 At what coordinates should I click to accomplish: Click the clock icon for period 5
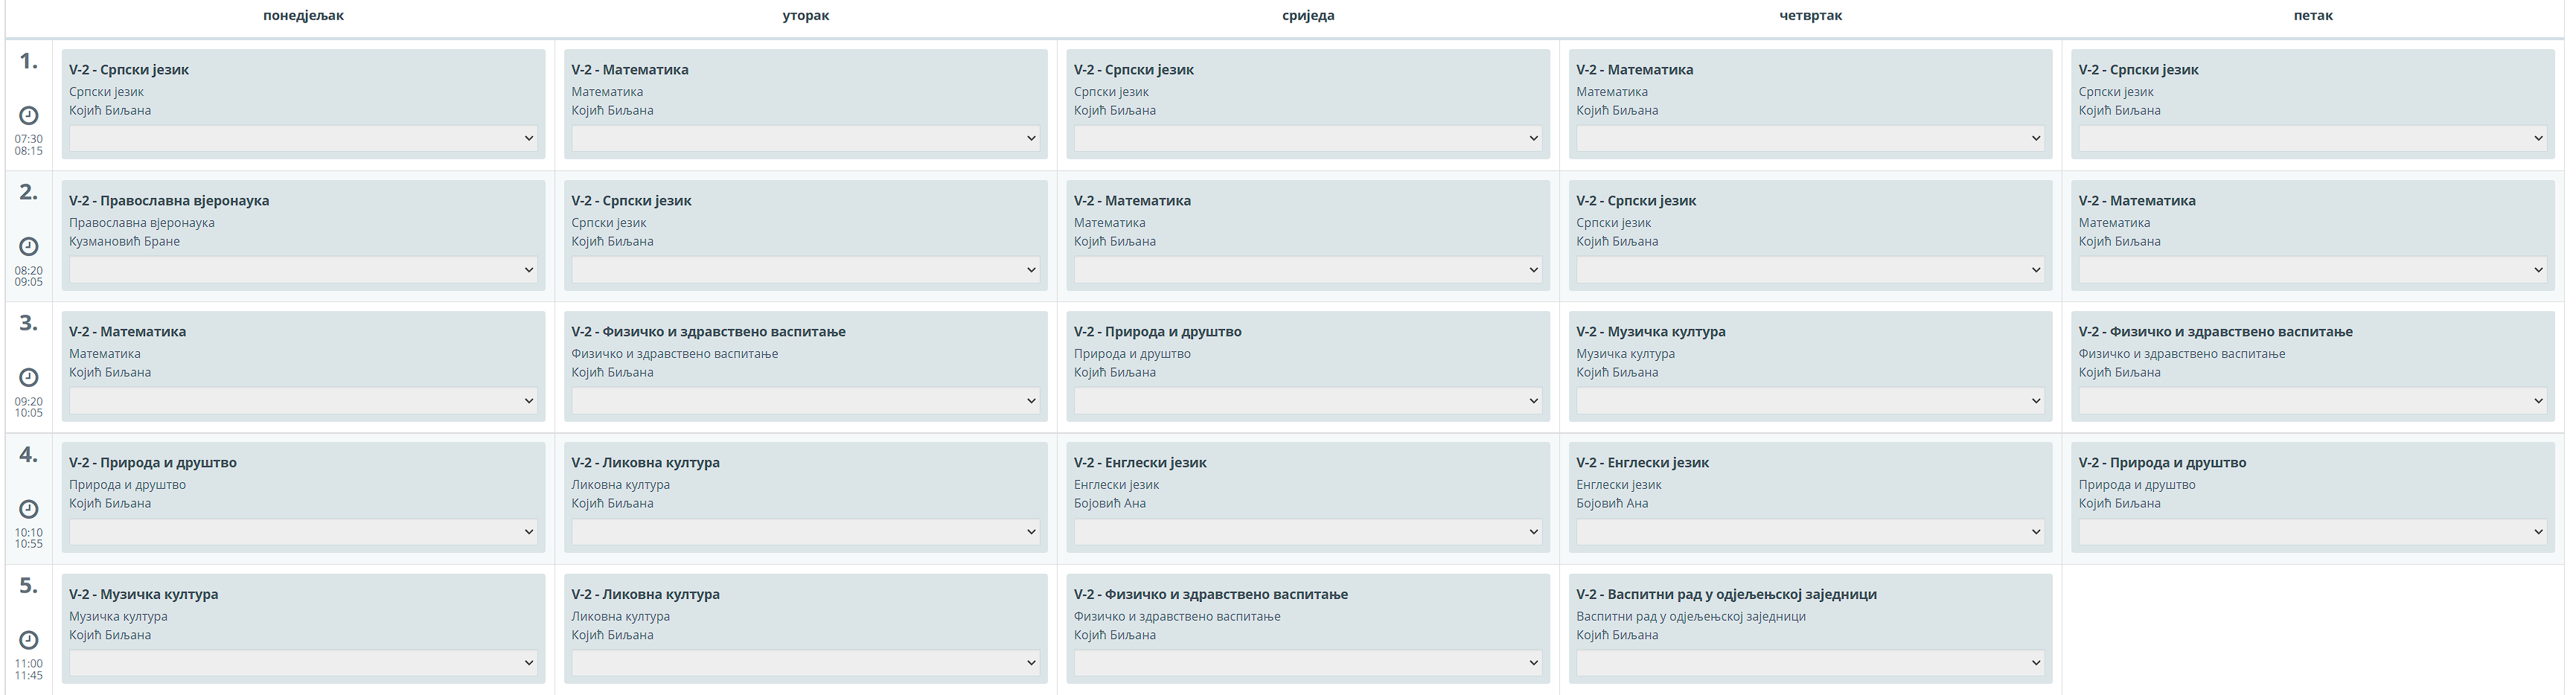point(29,640)
